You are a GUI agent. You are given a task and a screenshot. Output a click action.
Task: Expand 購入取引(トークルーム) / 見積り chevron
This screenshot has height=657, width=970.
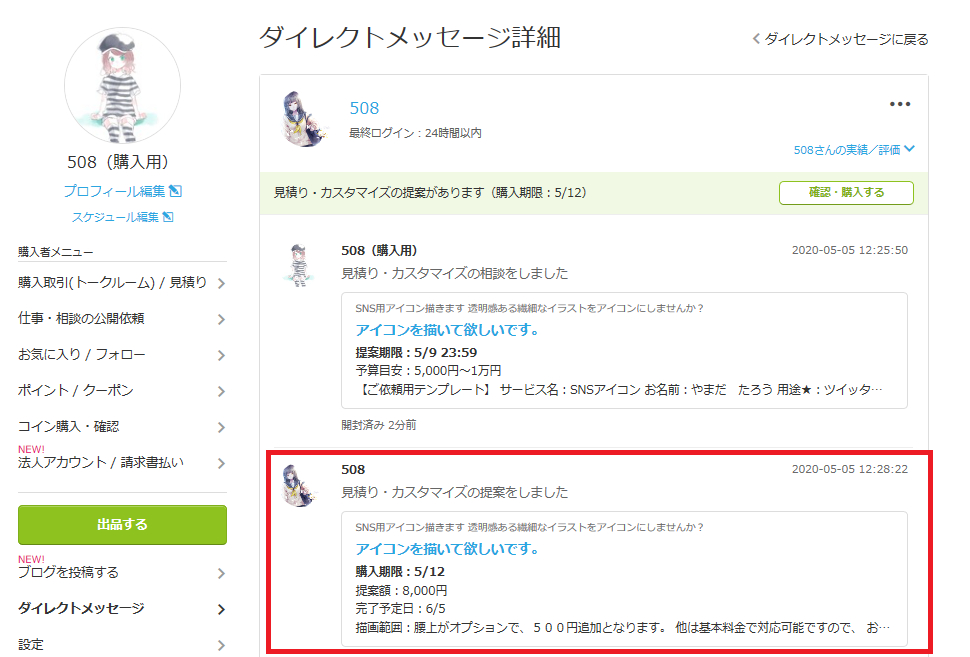tap(221, 283)
